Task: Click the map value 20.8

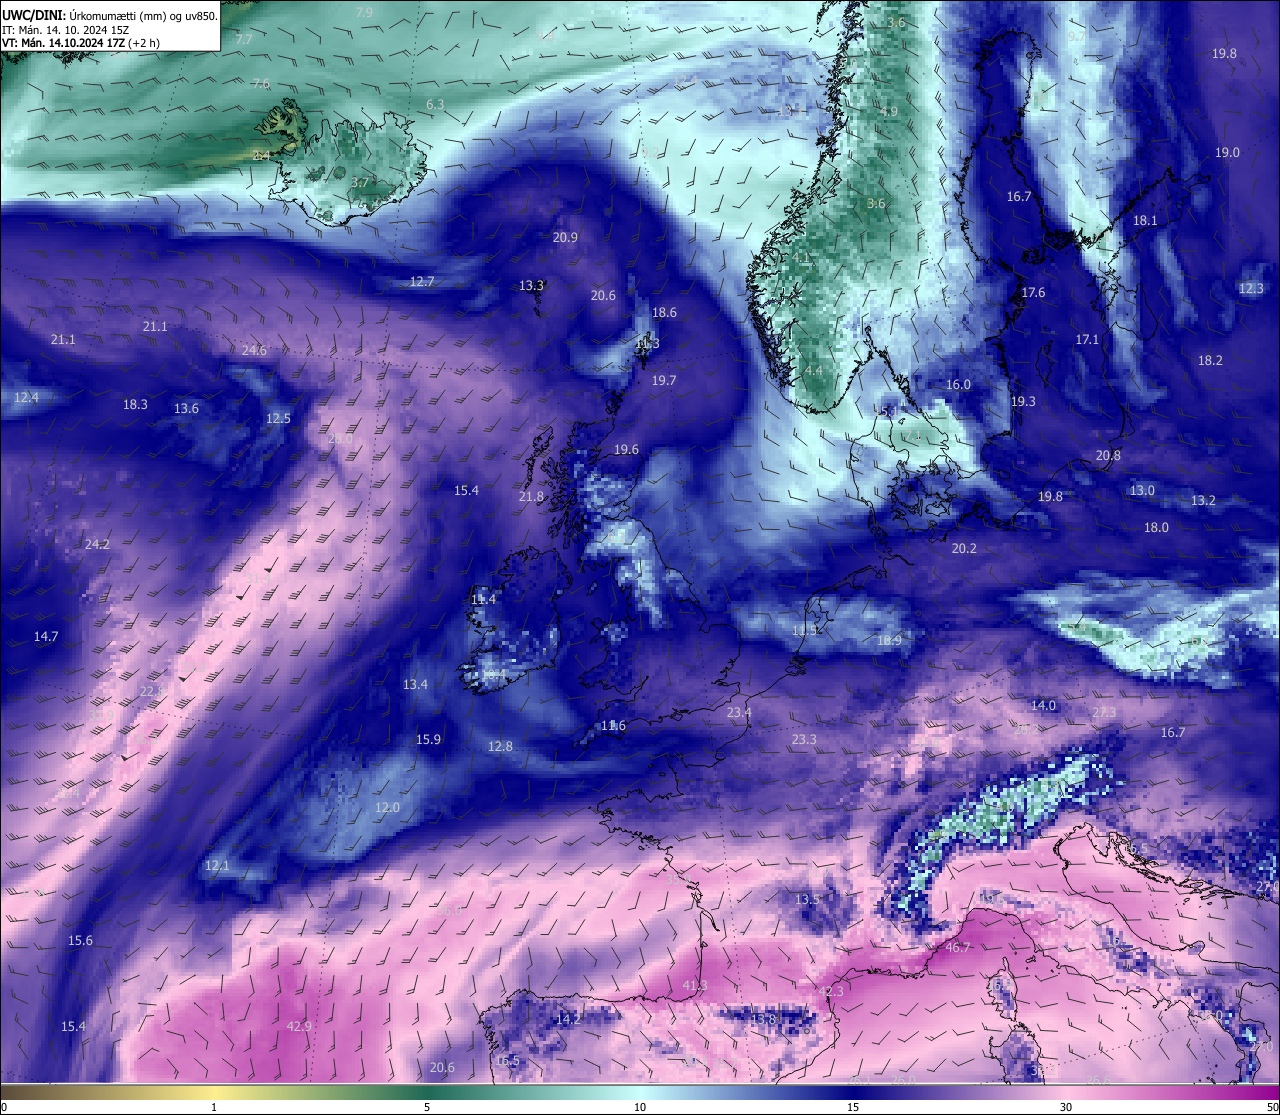Action: 1108,455
